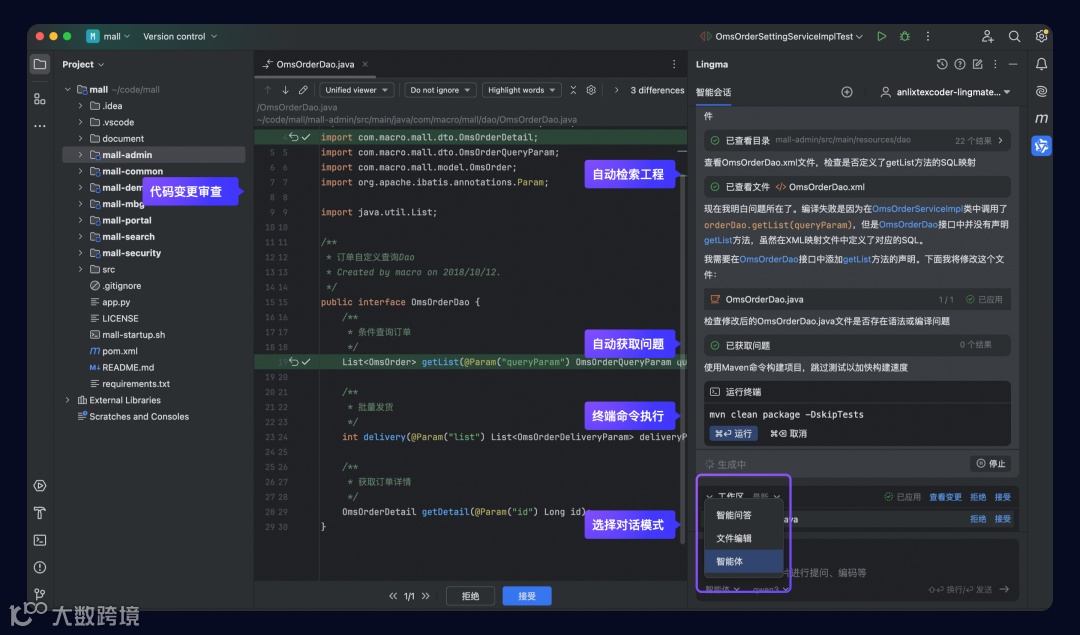Click 停止 to stop generation

point(991,464)
